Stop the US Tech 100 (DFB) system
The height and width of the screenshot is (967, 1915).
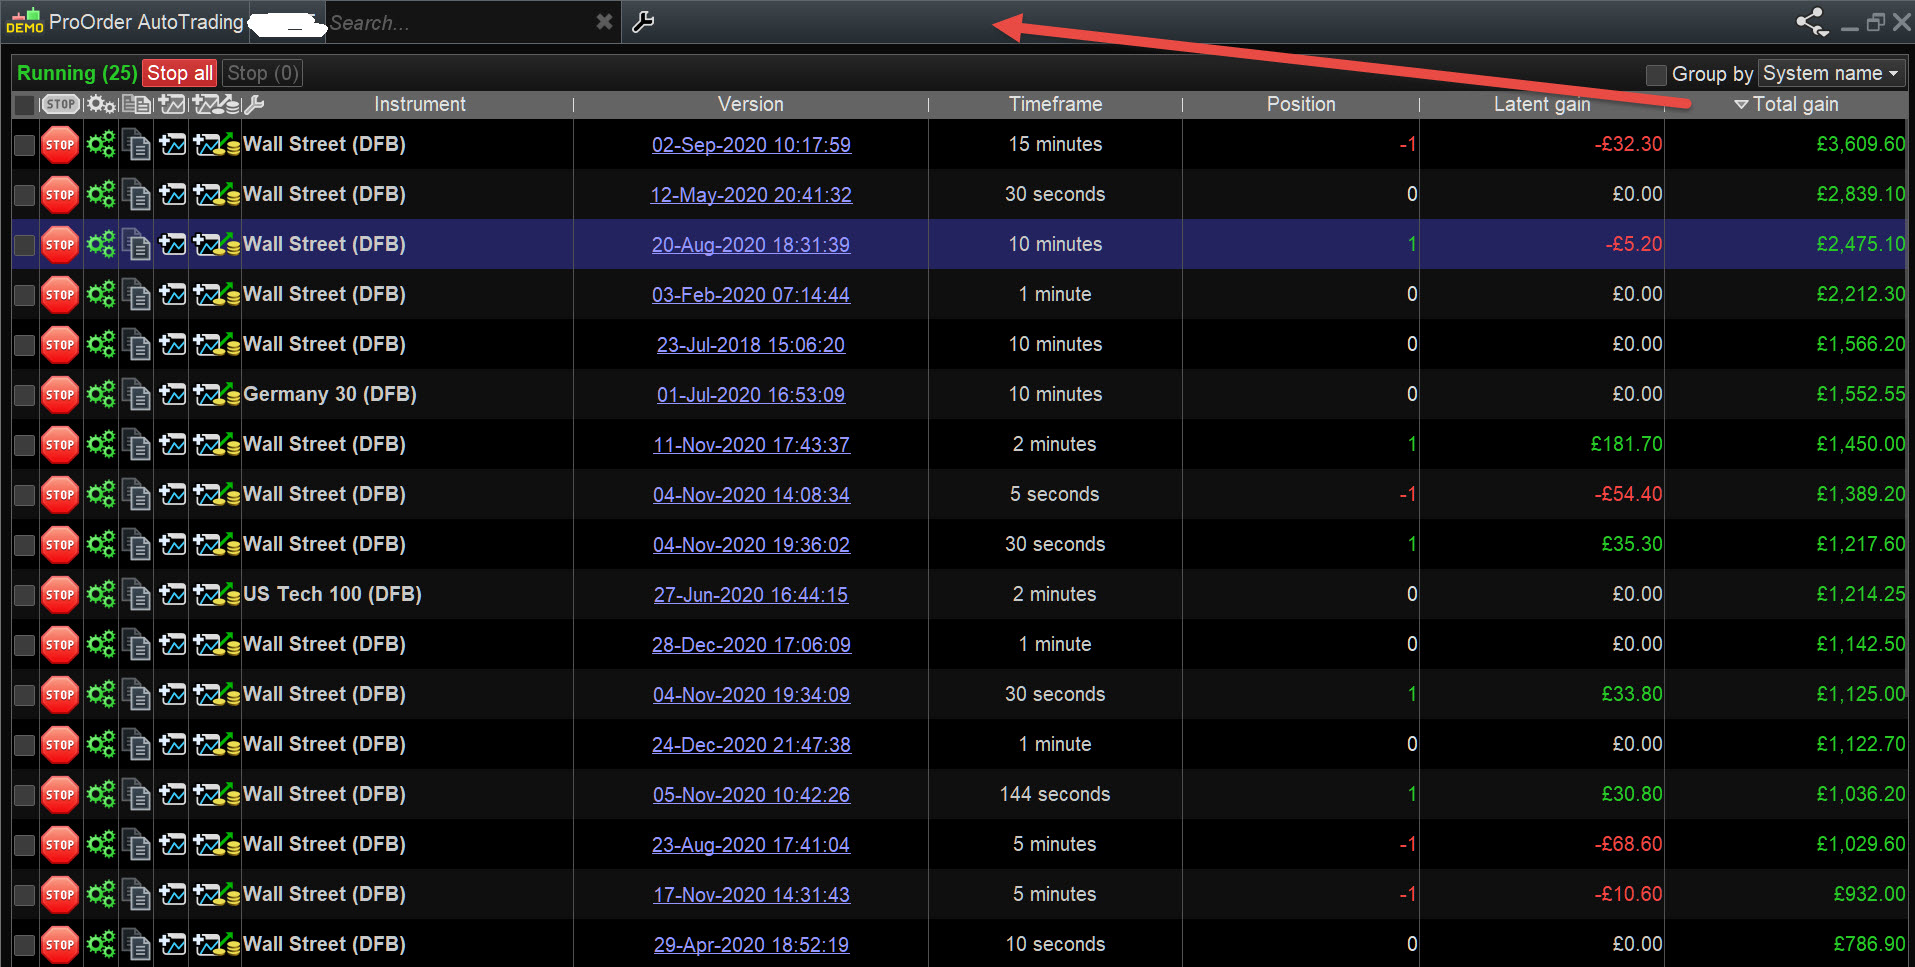pyautogui.click(x=60, y=594)
